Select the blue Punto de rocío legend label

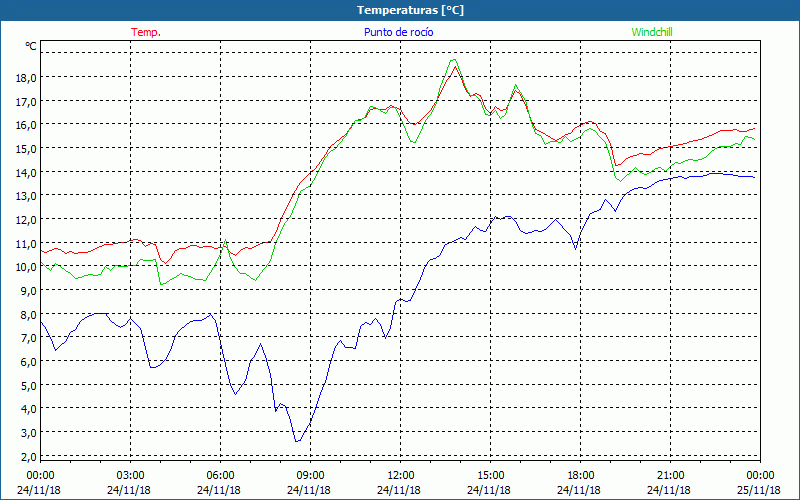pos(398,32)
